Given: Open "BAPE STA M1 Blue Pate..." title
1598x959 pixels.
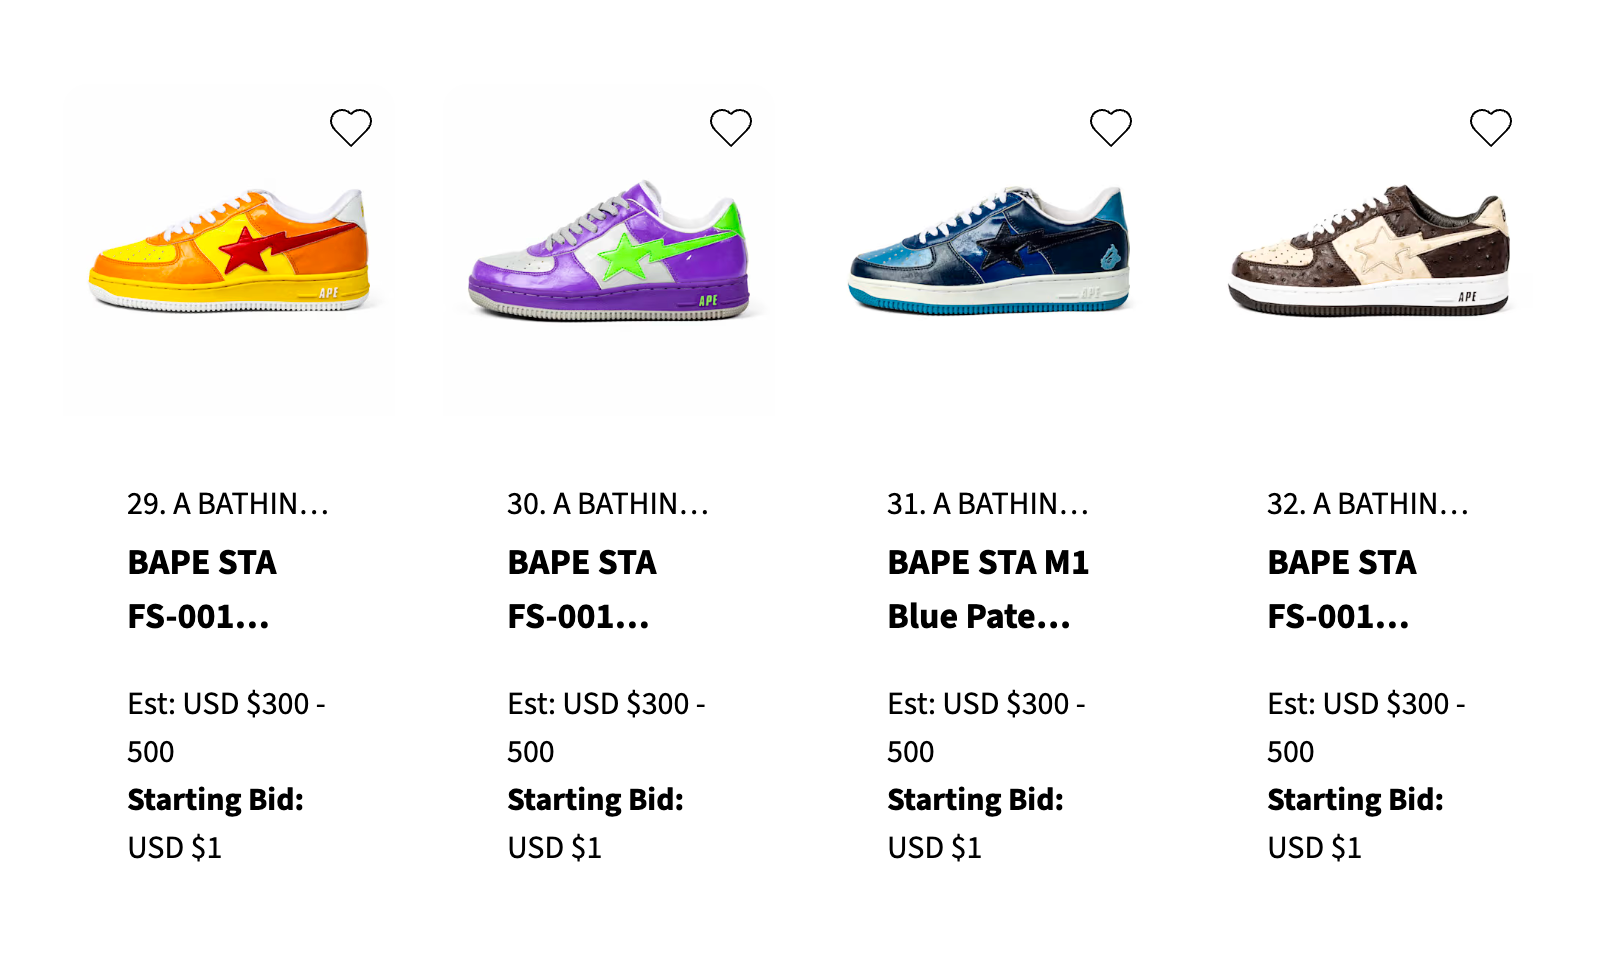Looking at the screenshot, I should (x=988, y=589).
